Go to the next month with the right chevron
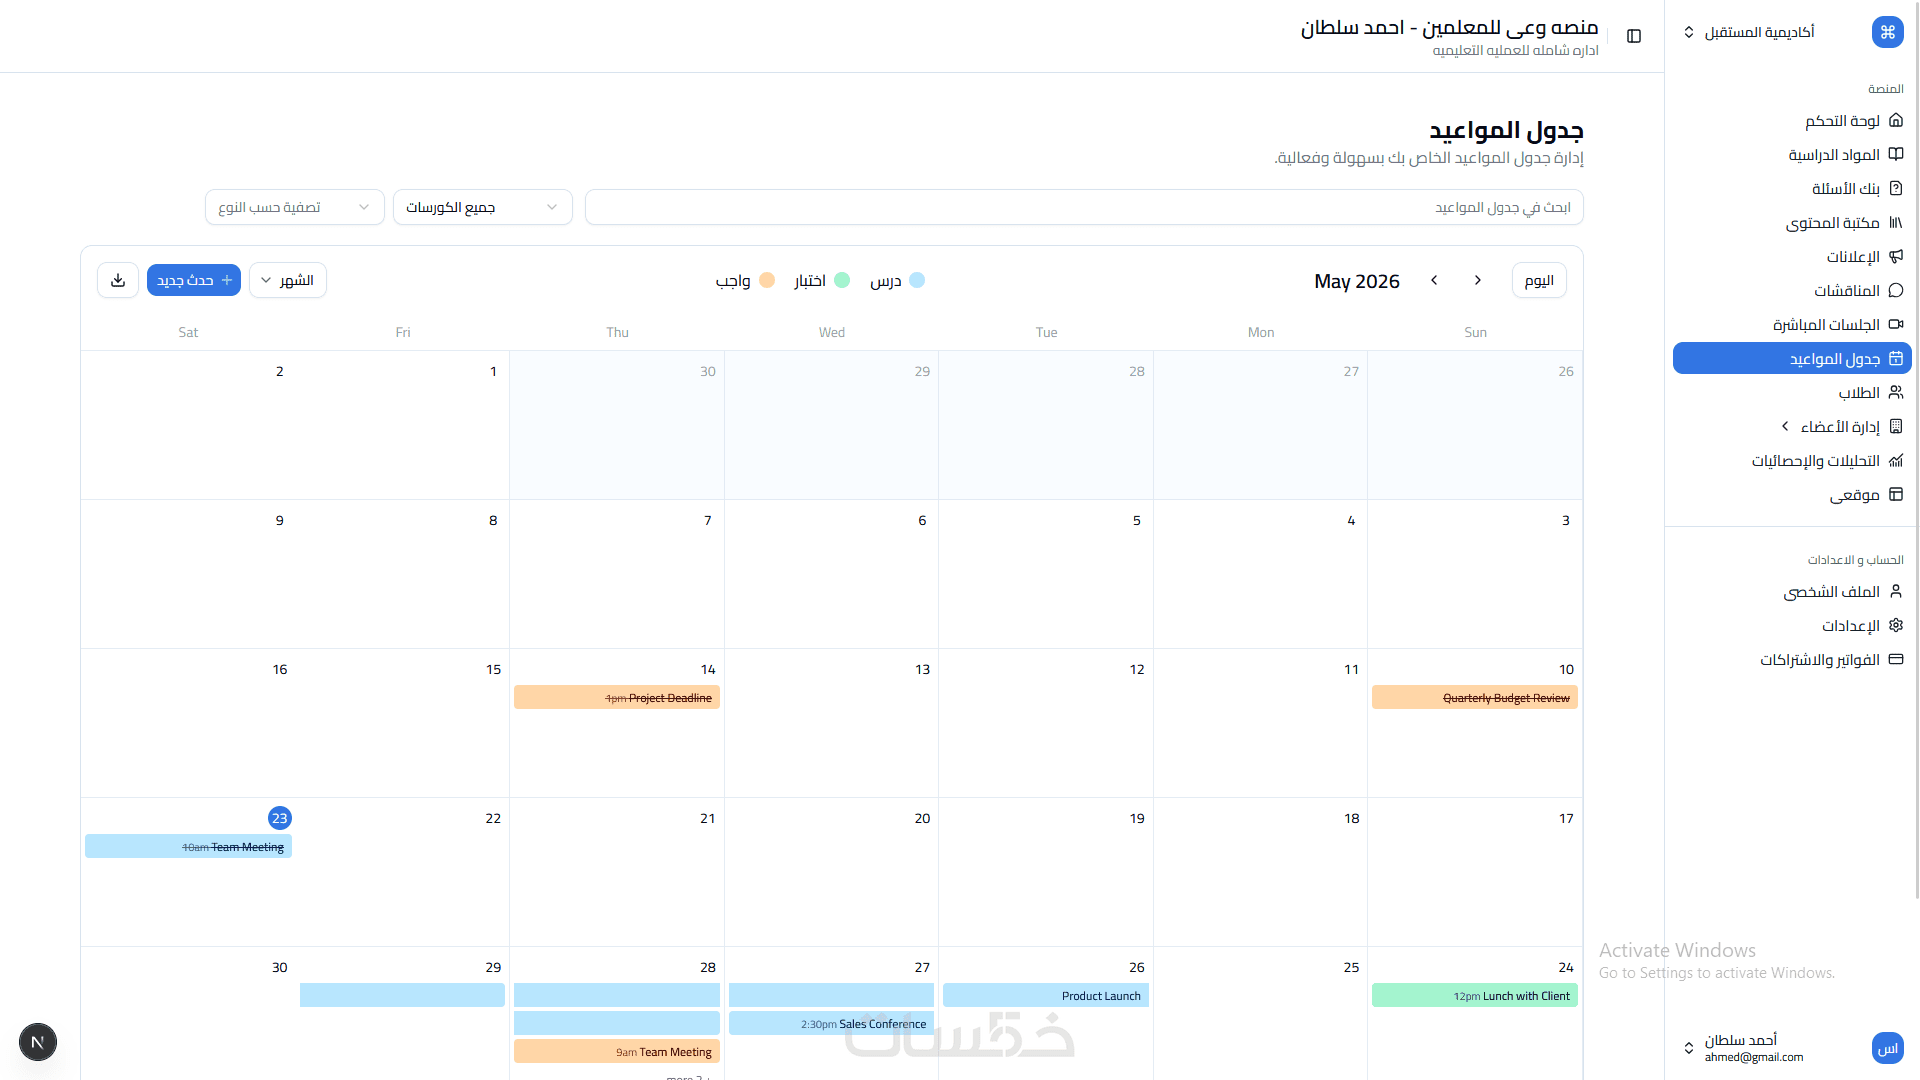 coord(1477,280)
